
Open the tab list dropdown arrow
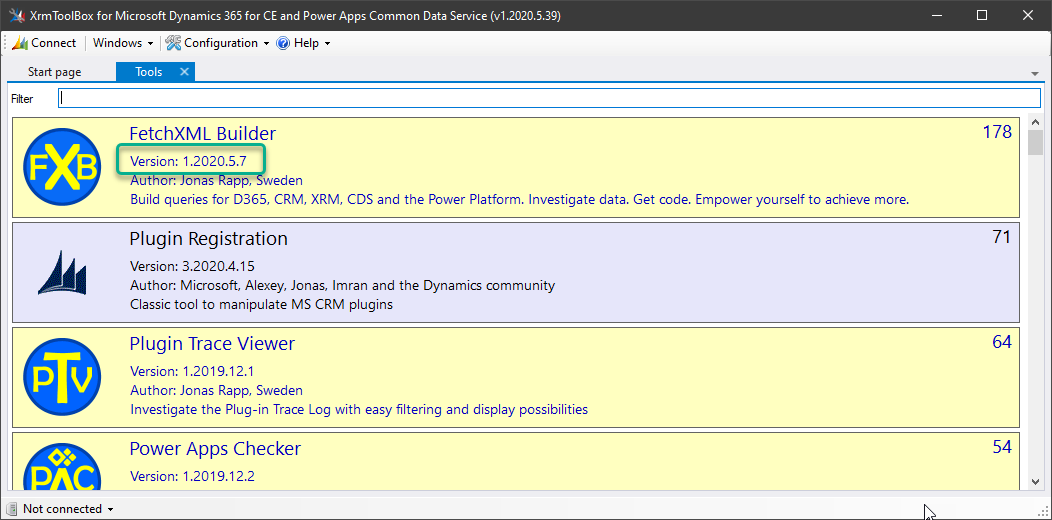pyautogui.click(x=1035, y=73)
